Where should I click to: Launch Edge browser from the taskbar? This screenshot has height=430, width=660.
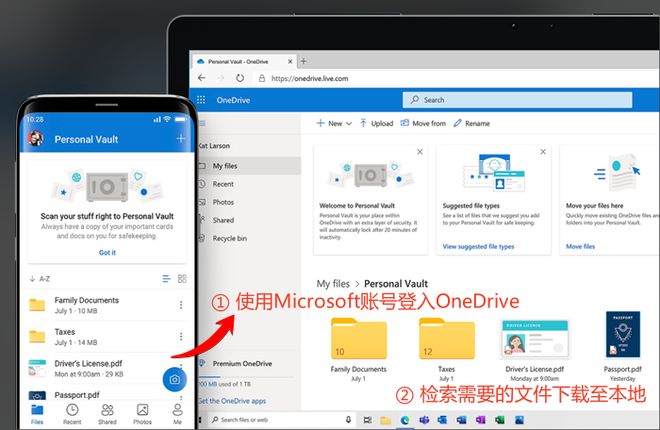click(405, 420)
